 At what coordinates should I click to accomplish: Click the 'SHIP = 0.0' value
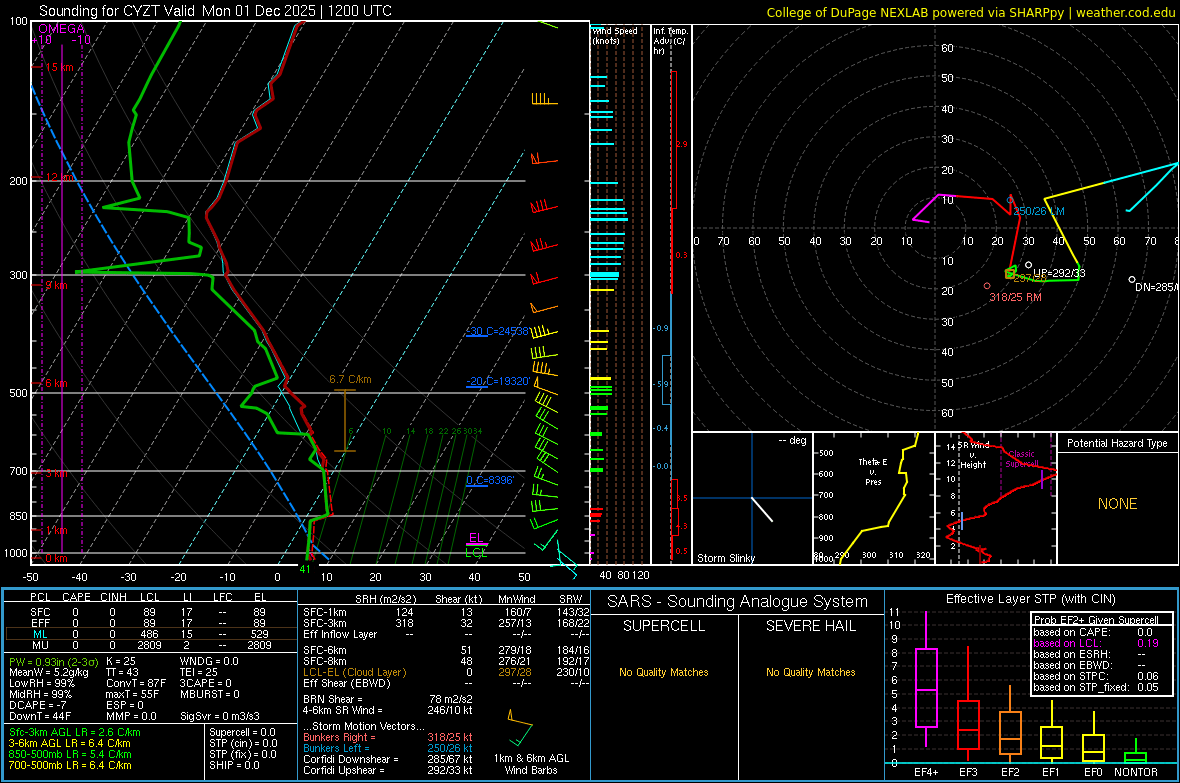click(x=234, y=766)
